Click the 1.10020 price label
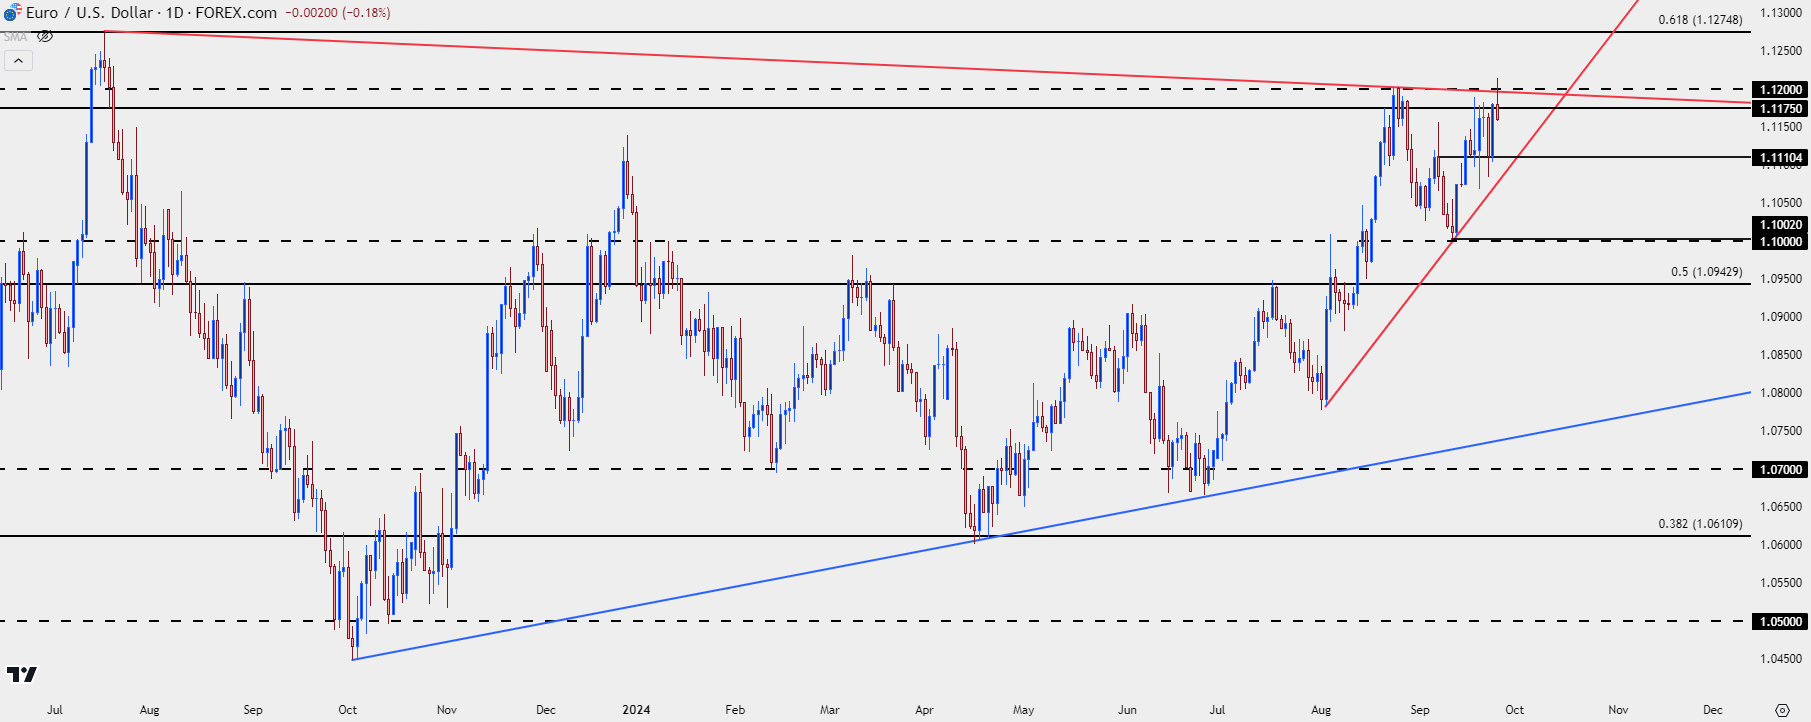Screen dimensions: 1811x722 (x=1781, y=225)
